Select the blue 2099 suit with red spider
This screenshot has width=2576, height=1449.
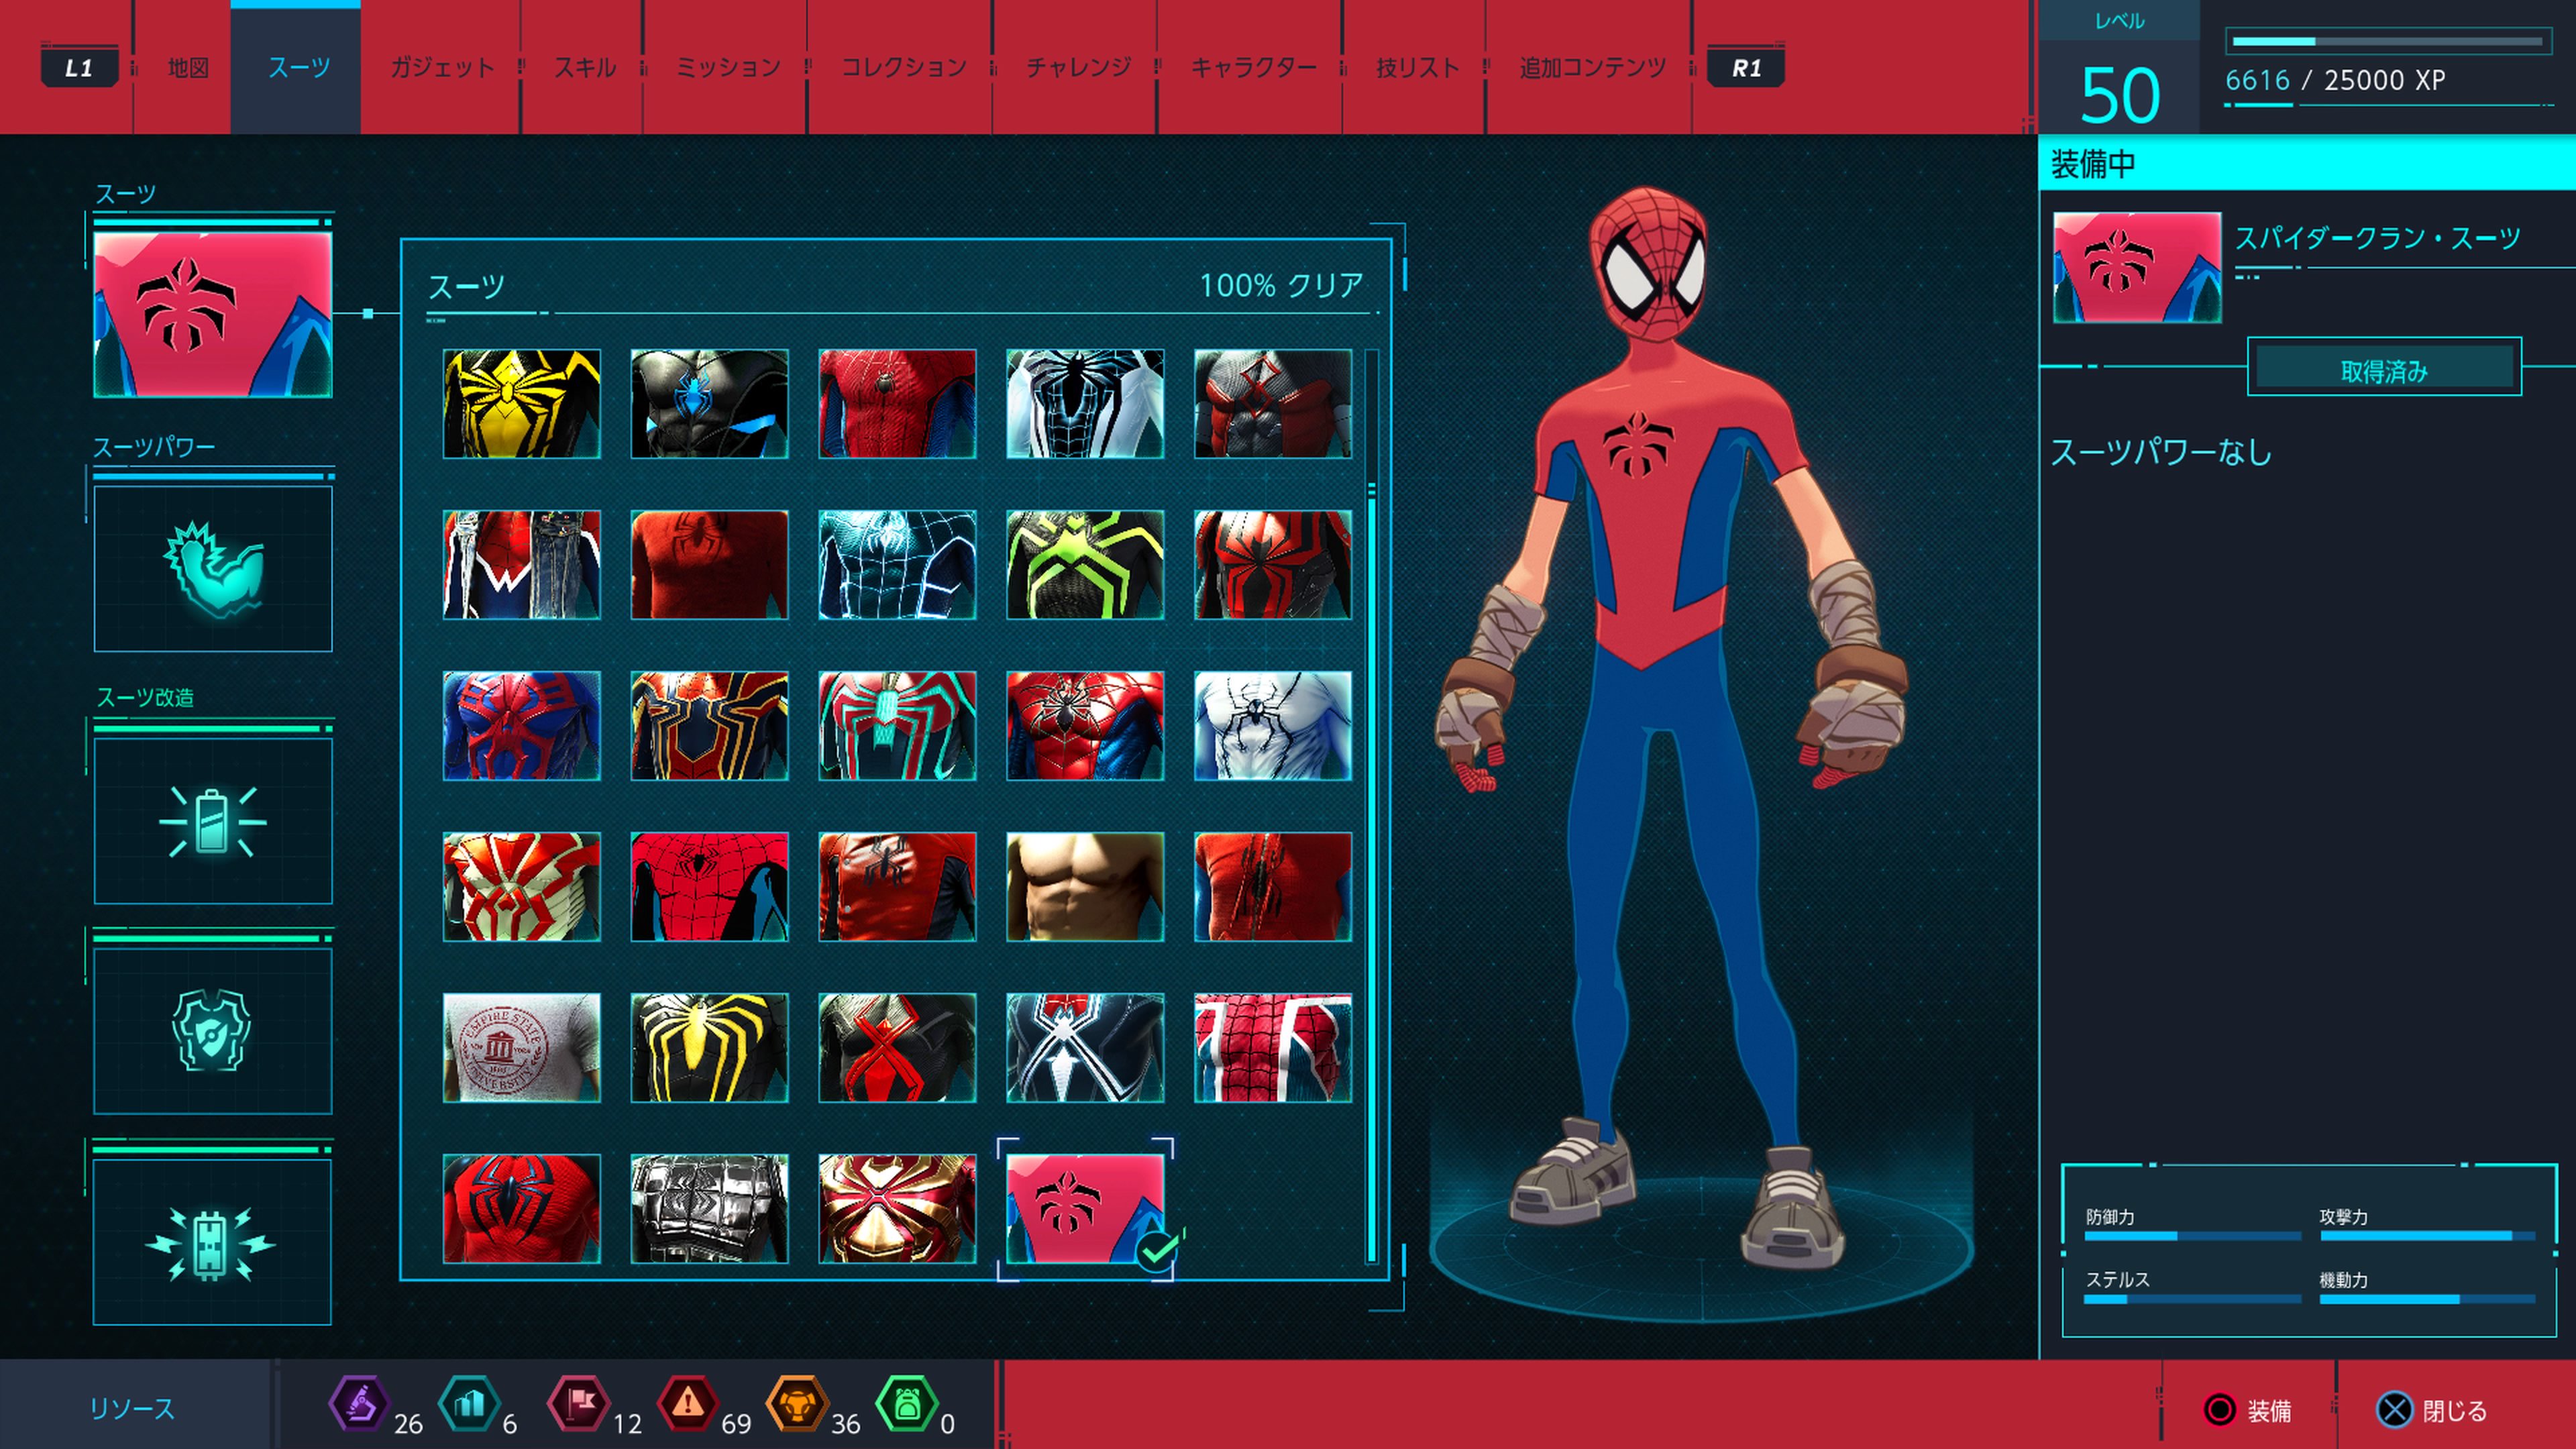522,726
